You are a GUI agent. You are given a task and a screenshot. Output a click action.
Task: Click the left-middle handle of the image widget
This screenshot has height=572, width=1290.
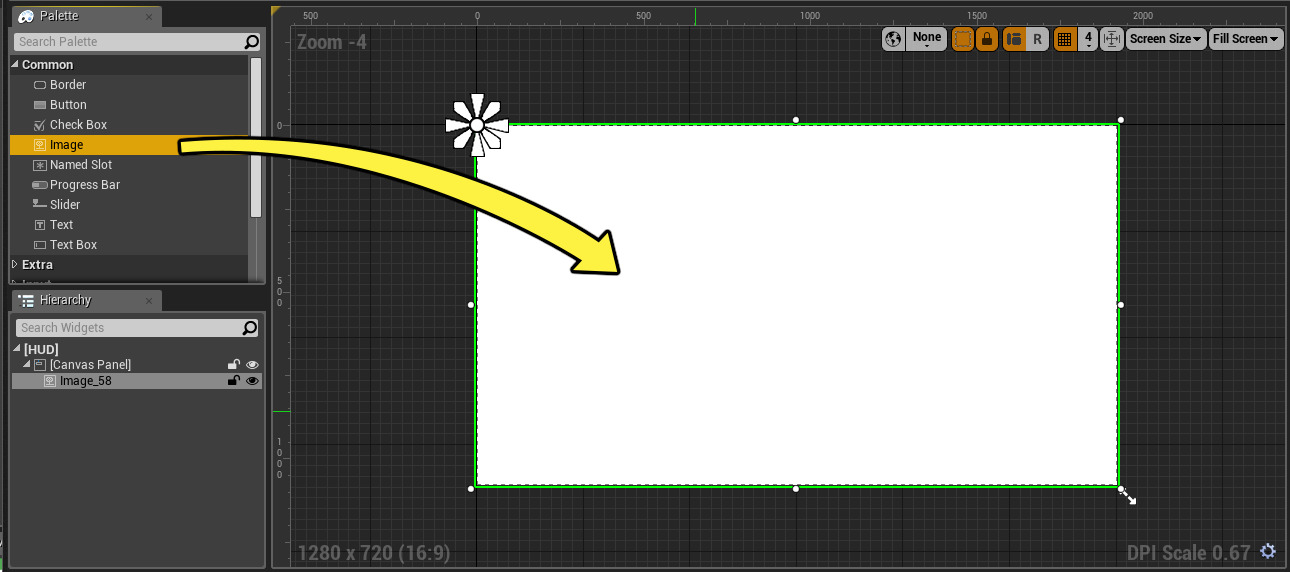(x=471, y=304)
